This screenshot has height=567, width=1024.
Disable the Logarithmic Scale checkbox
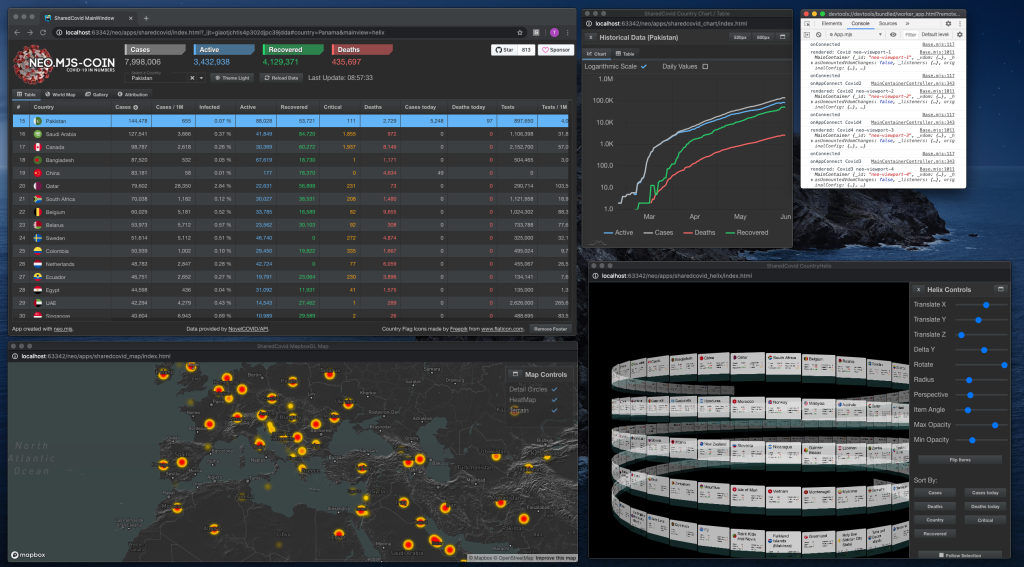[644, 66]
